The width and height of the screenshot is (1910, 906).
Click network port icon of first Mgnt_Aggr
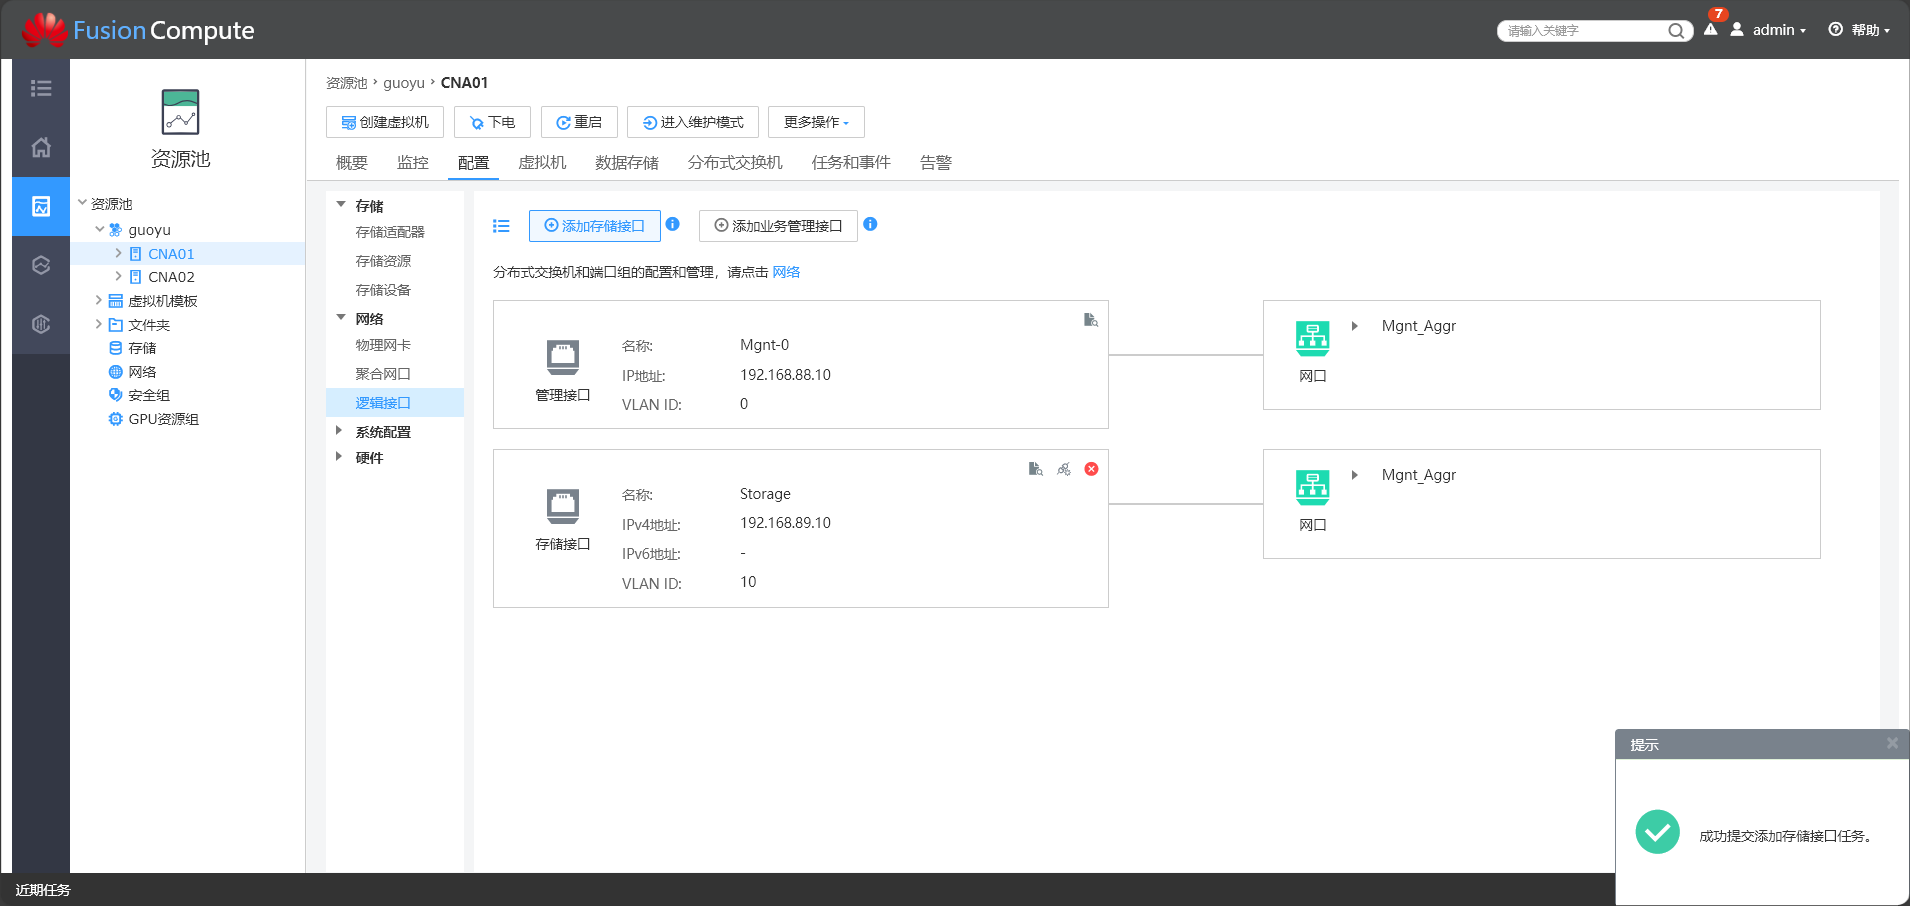1313,339
